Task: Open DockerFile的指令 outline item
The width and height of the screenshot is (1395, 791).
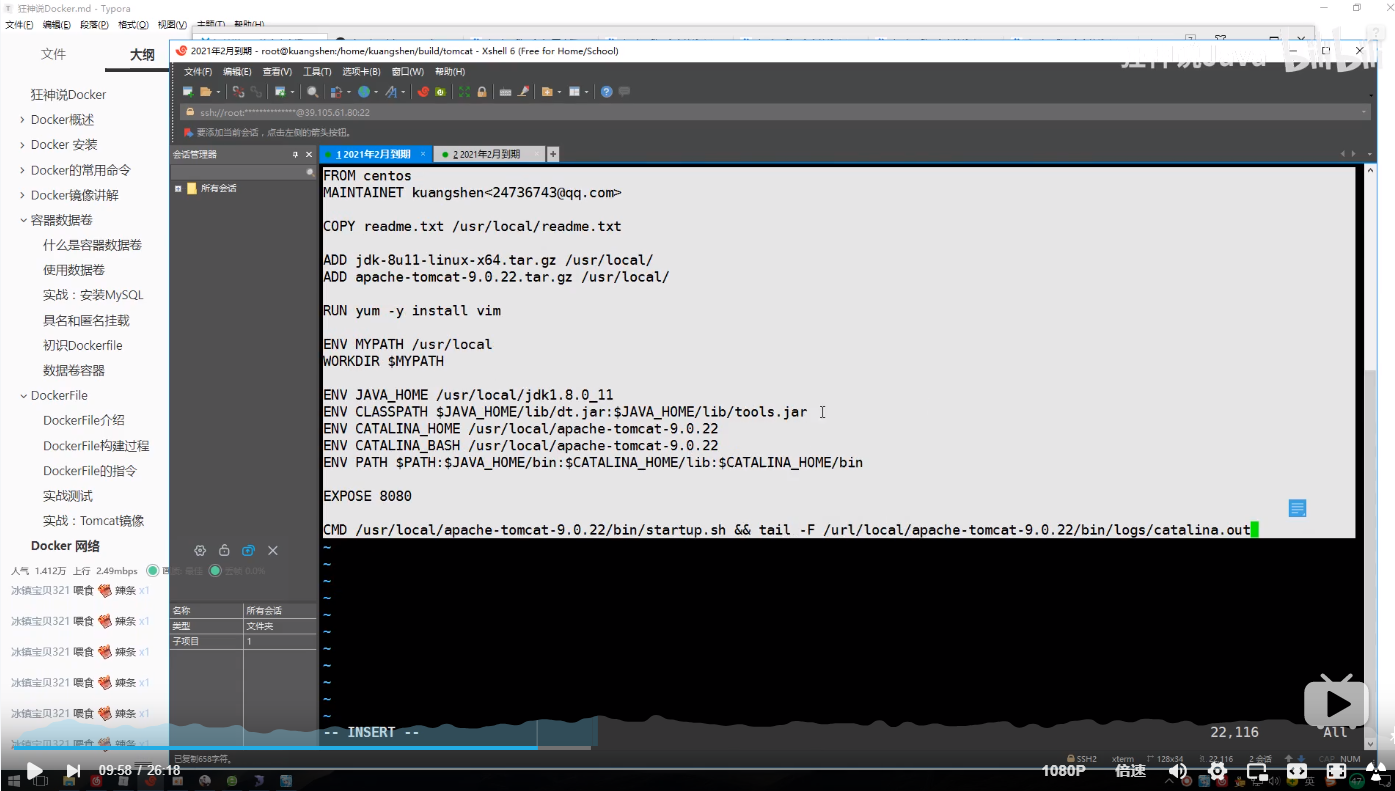Action: 90,471
